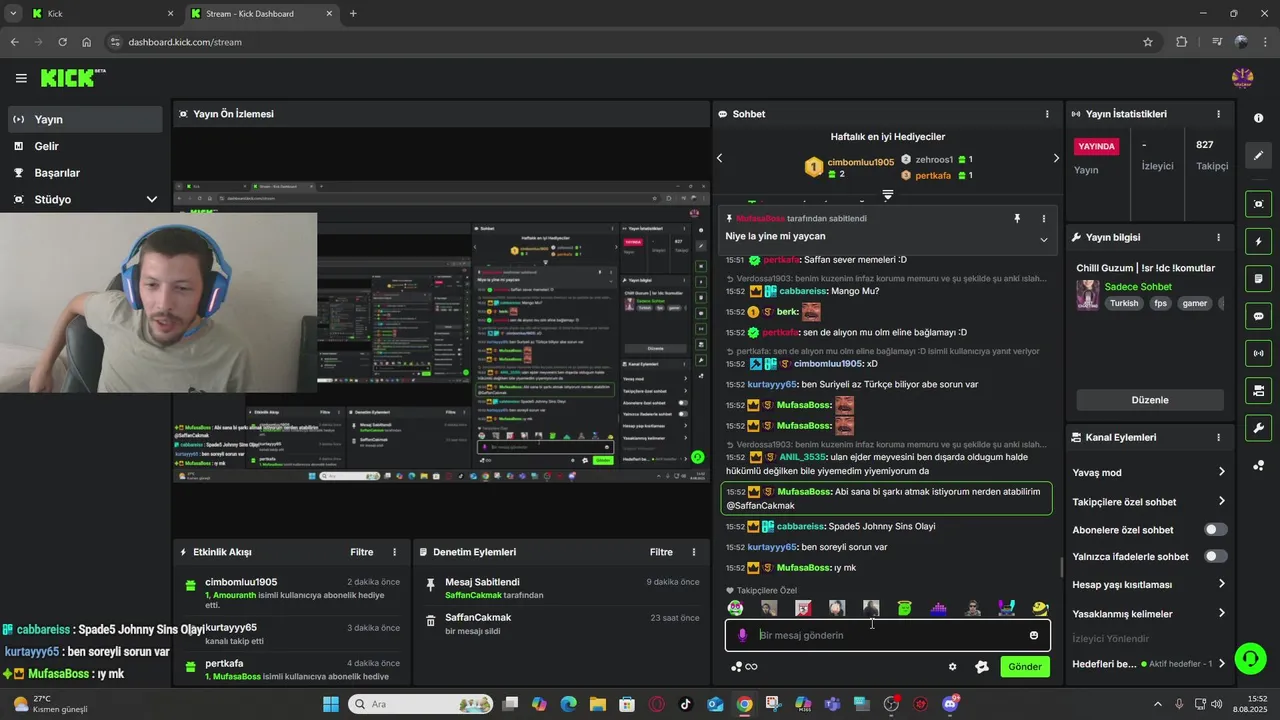
Task: Click the sticker icon beside Gönder
Action: [x=982, y=667]
